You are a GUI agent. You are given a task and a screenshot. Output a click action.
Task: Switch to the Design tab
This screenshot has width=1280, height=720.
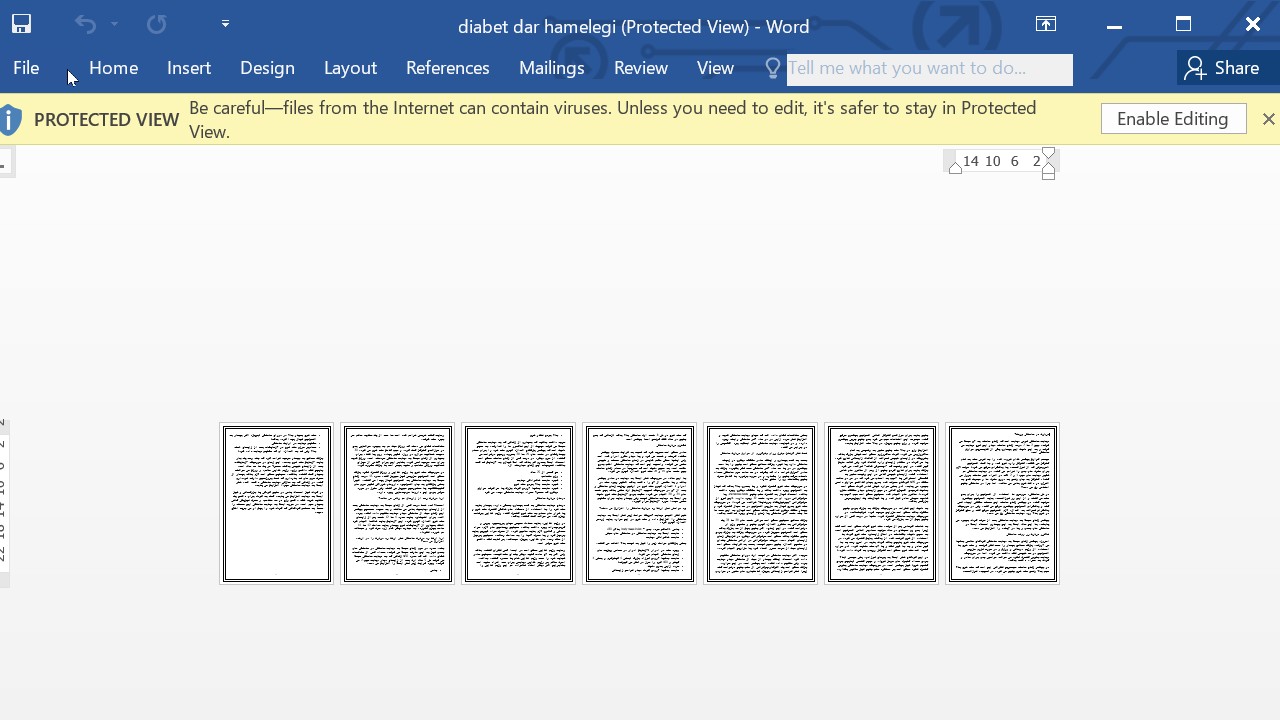tap(267, 68)
